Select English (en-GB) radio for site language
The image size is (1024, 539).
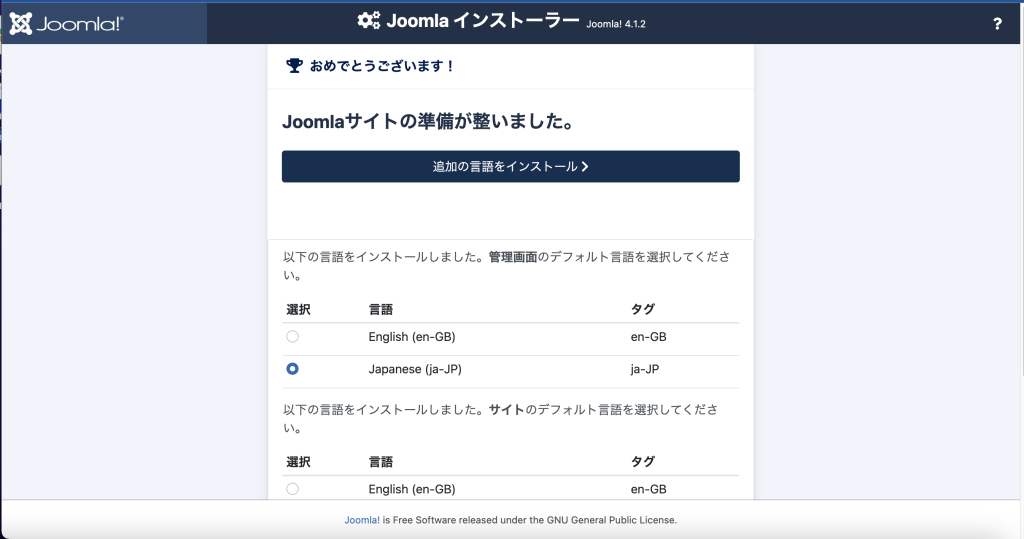click(293, 489)
